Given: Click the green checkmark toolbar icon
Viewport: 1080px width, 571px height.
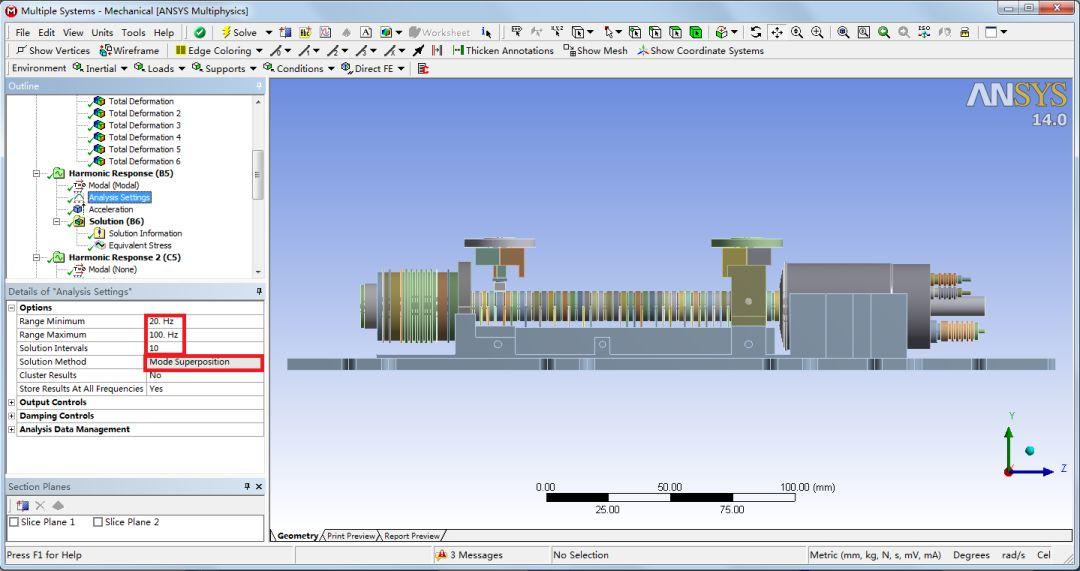Looking at the screenshot, I should coord(200,32).
